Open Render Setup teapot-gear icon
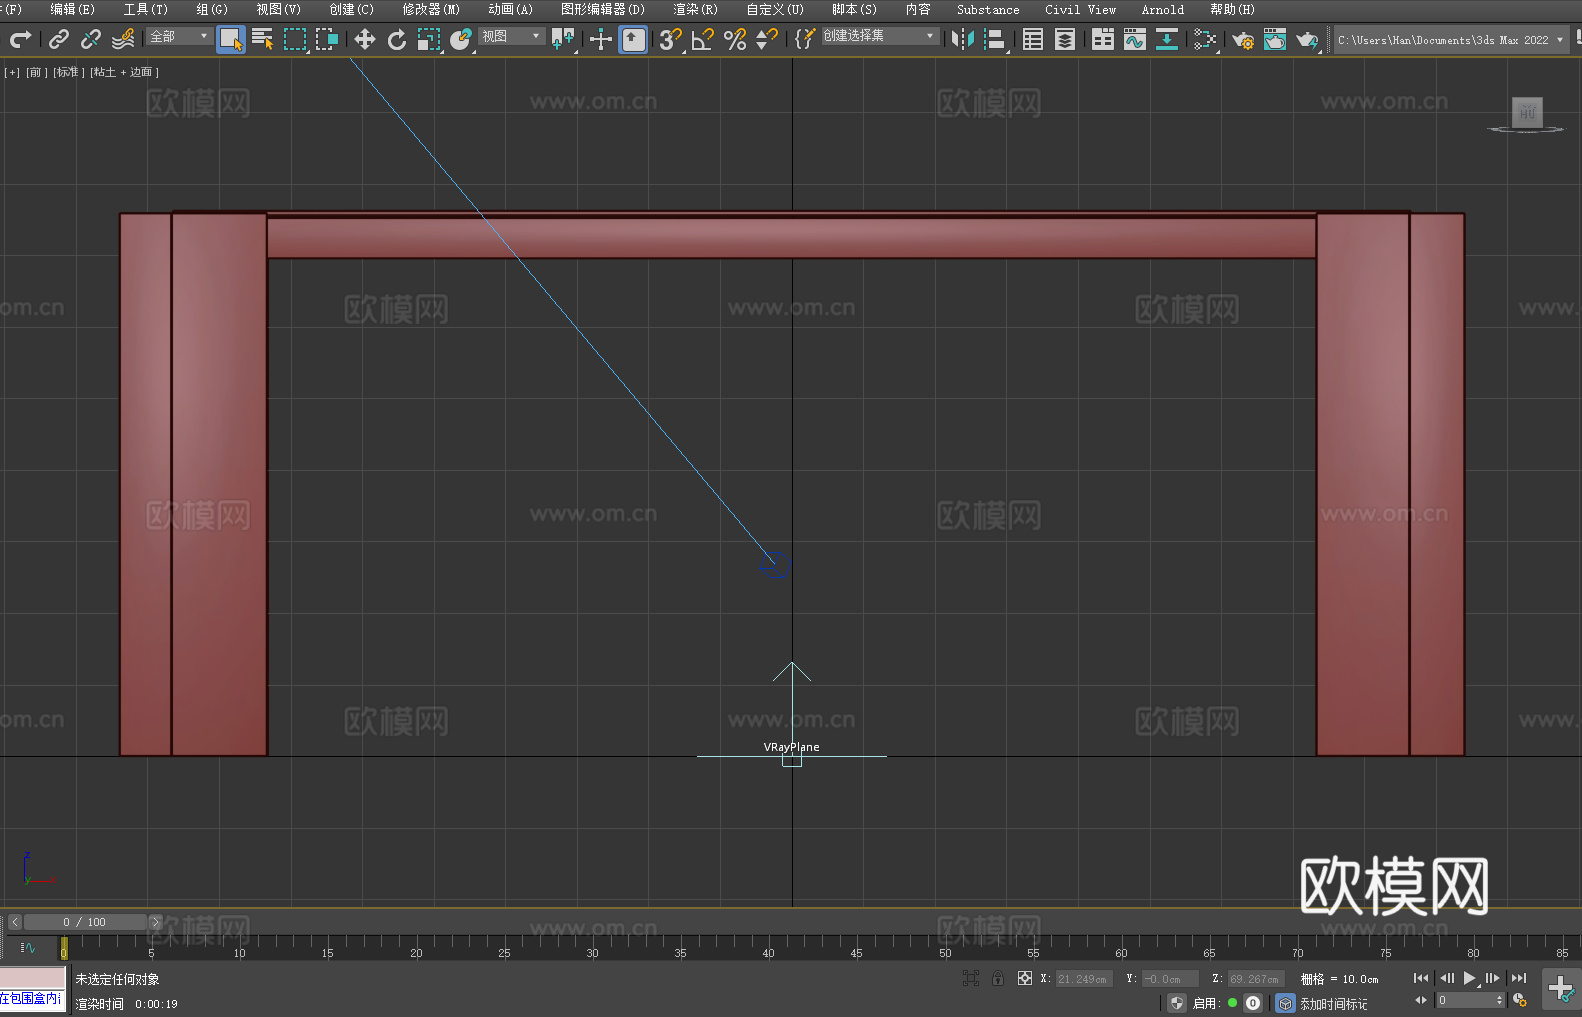 [x=1243, y=39]
